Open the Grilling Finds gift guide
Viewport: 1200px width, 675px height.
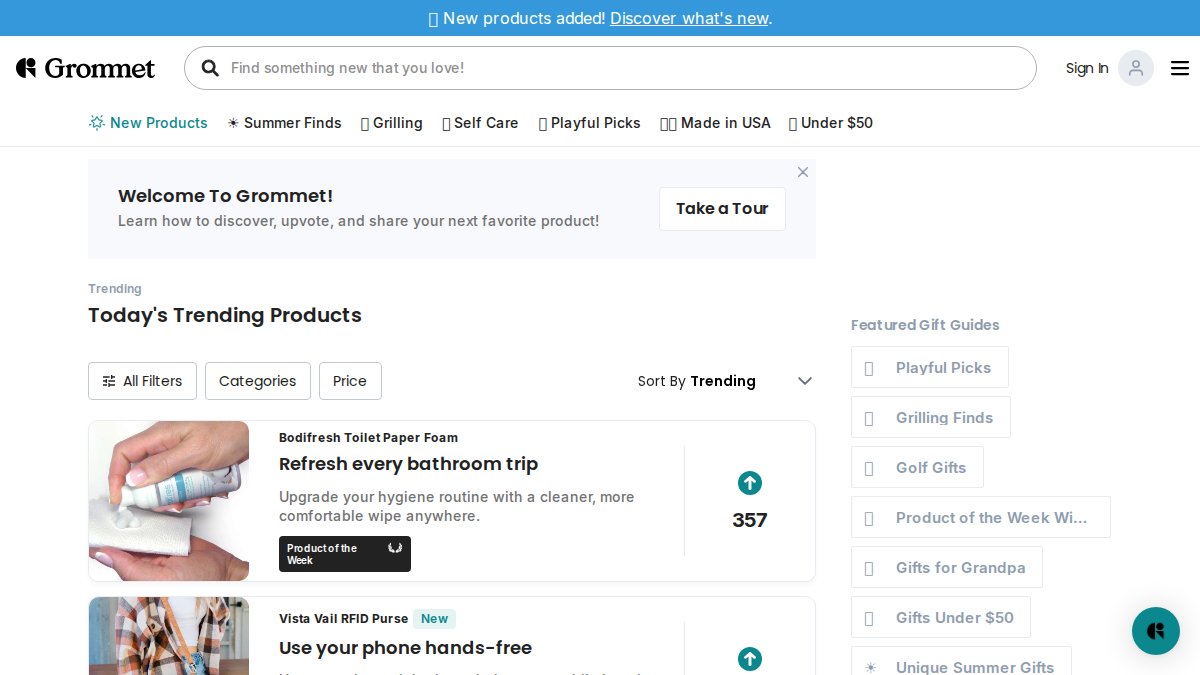tap(931, 417)
